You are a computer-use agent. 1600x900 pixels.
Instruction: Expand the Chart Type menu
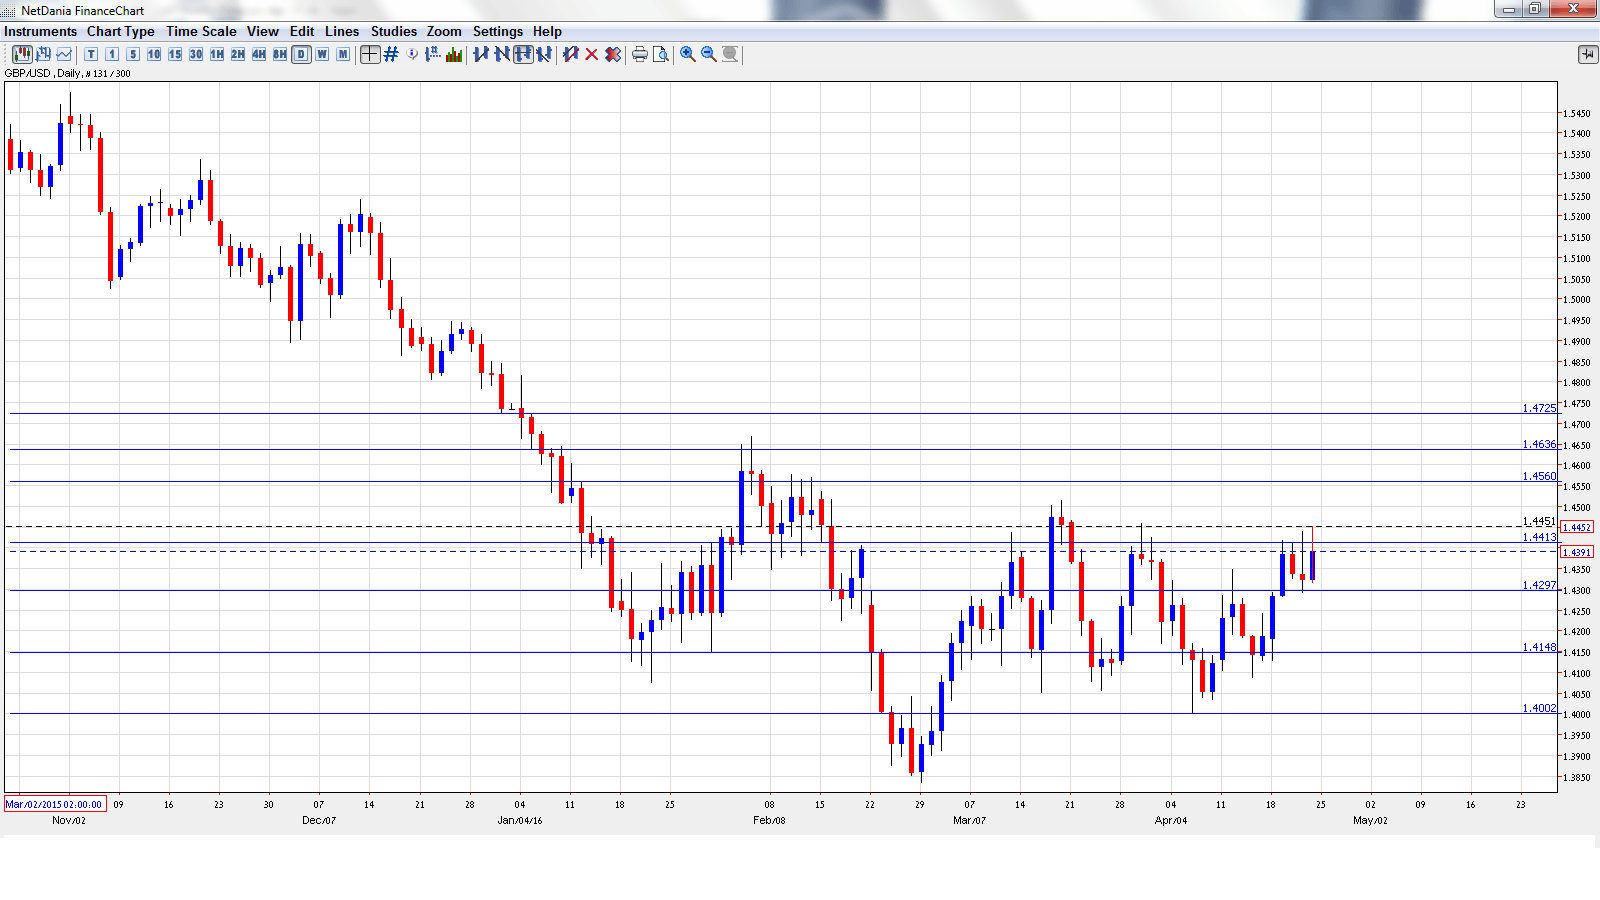coord(120,31)
